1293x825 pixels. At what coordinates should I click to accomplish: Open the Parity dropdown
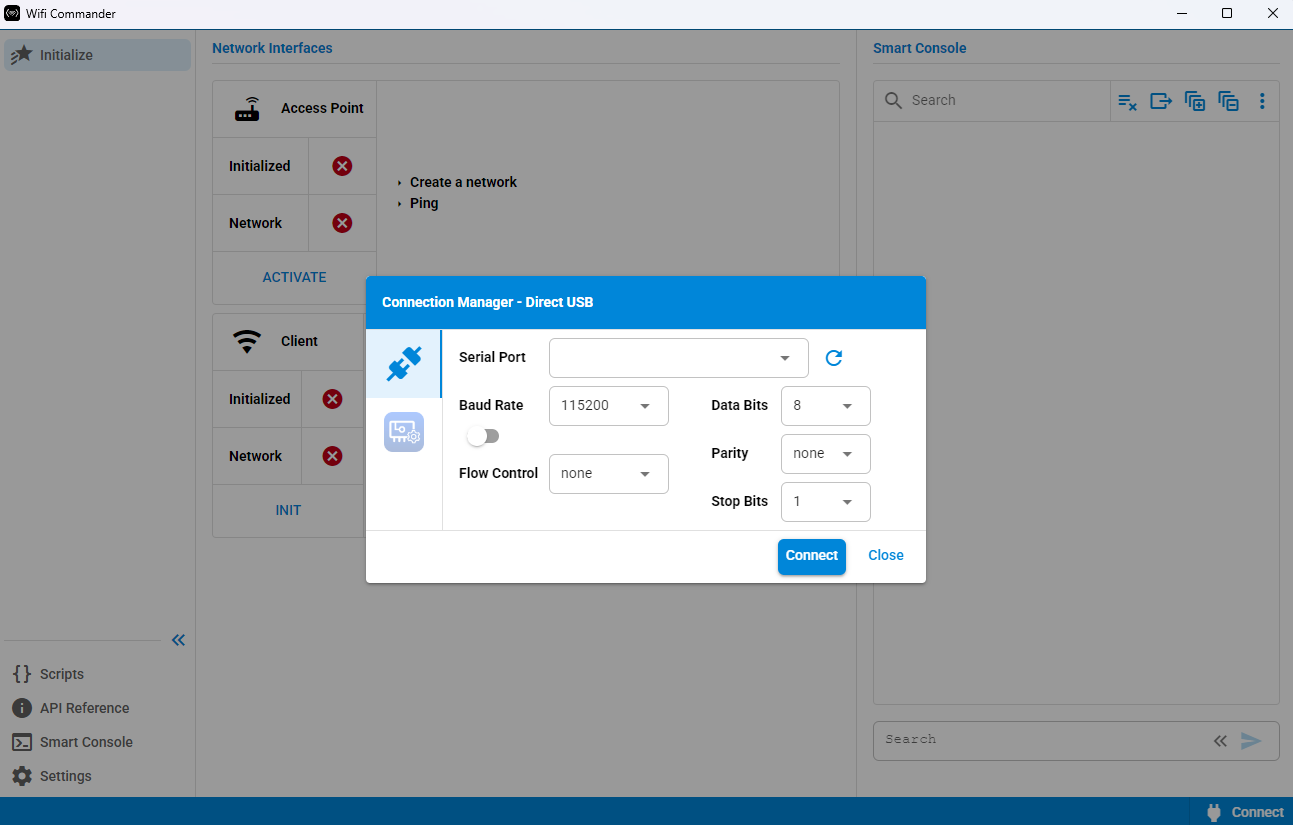[x=826, y=454]
